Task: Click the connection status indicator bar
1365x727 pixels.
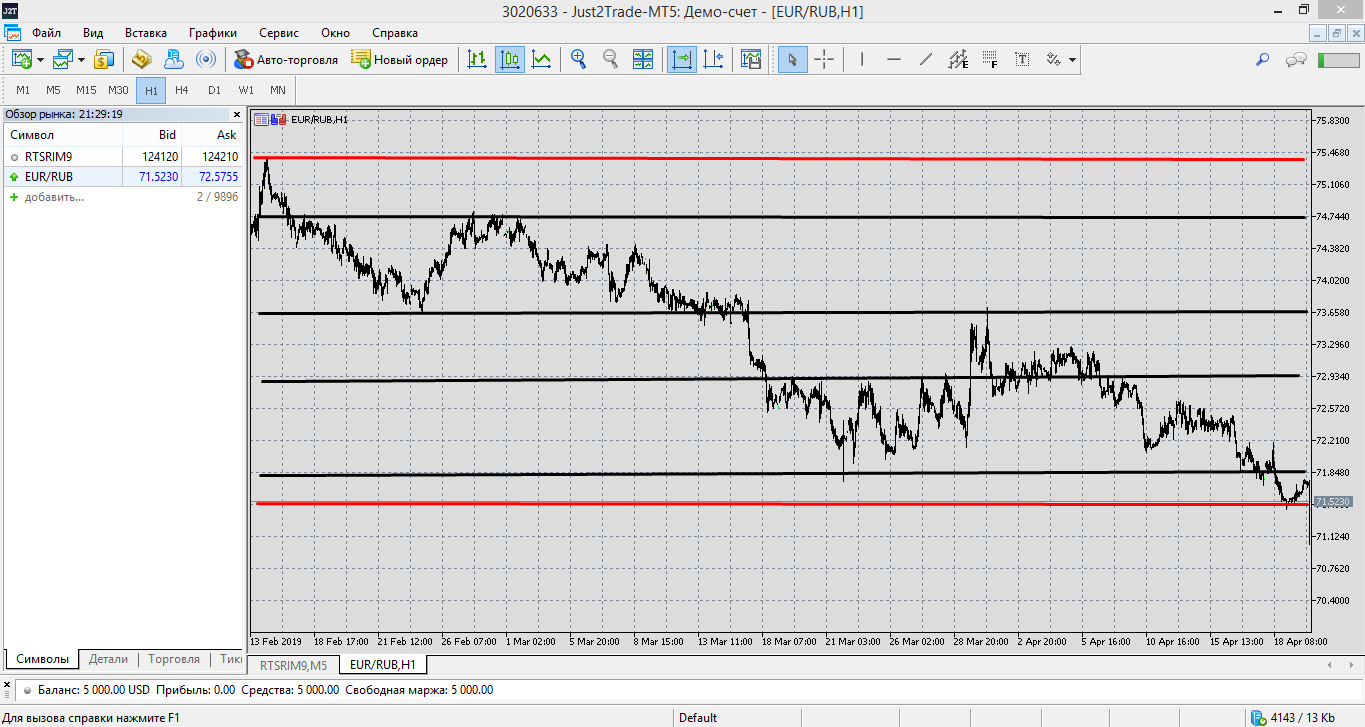Action: (1338, 60)
